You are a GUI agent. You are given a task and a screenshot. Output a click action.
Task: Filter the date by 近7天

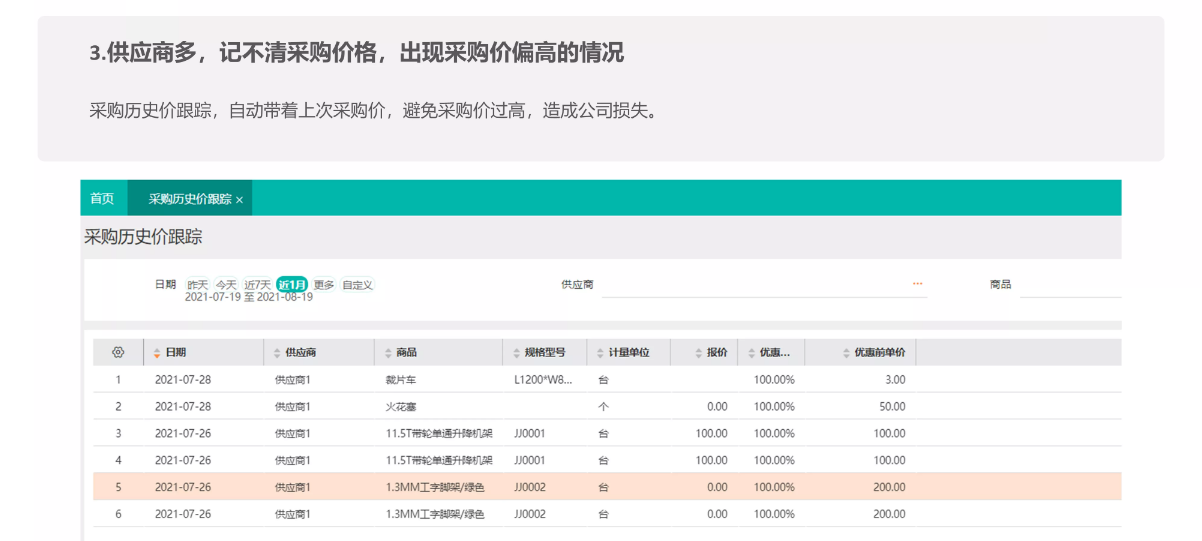257,285
